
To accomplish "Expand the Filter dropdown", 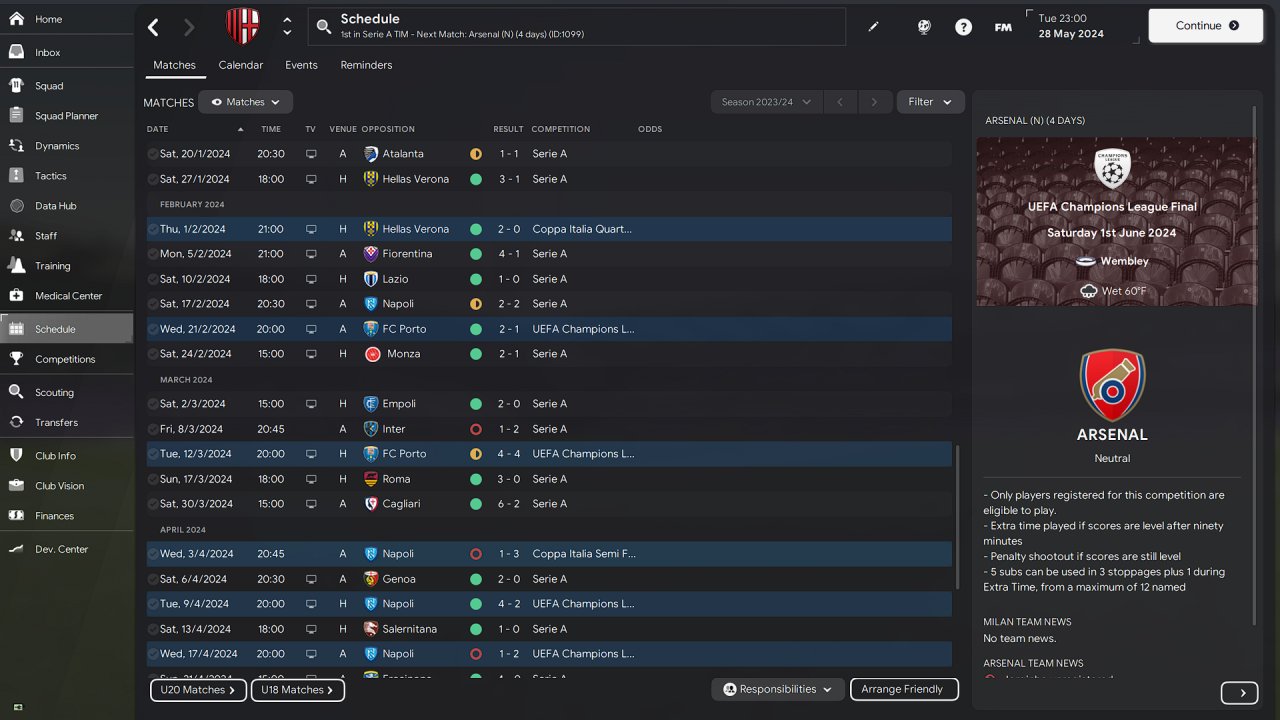I will 930,102.
